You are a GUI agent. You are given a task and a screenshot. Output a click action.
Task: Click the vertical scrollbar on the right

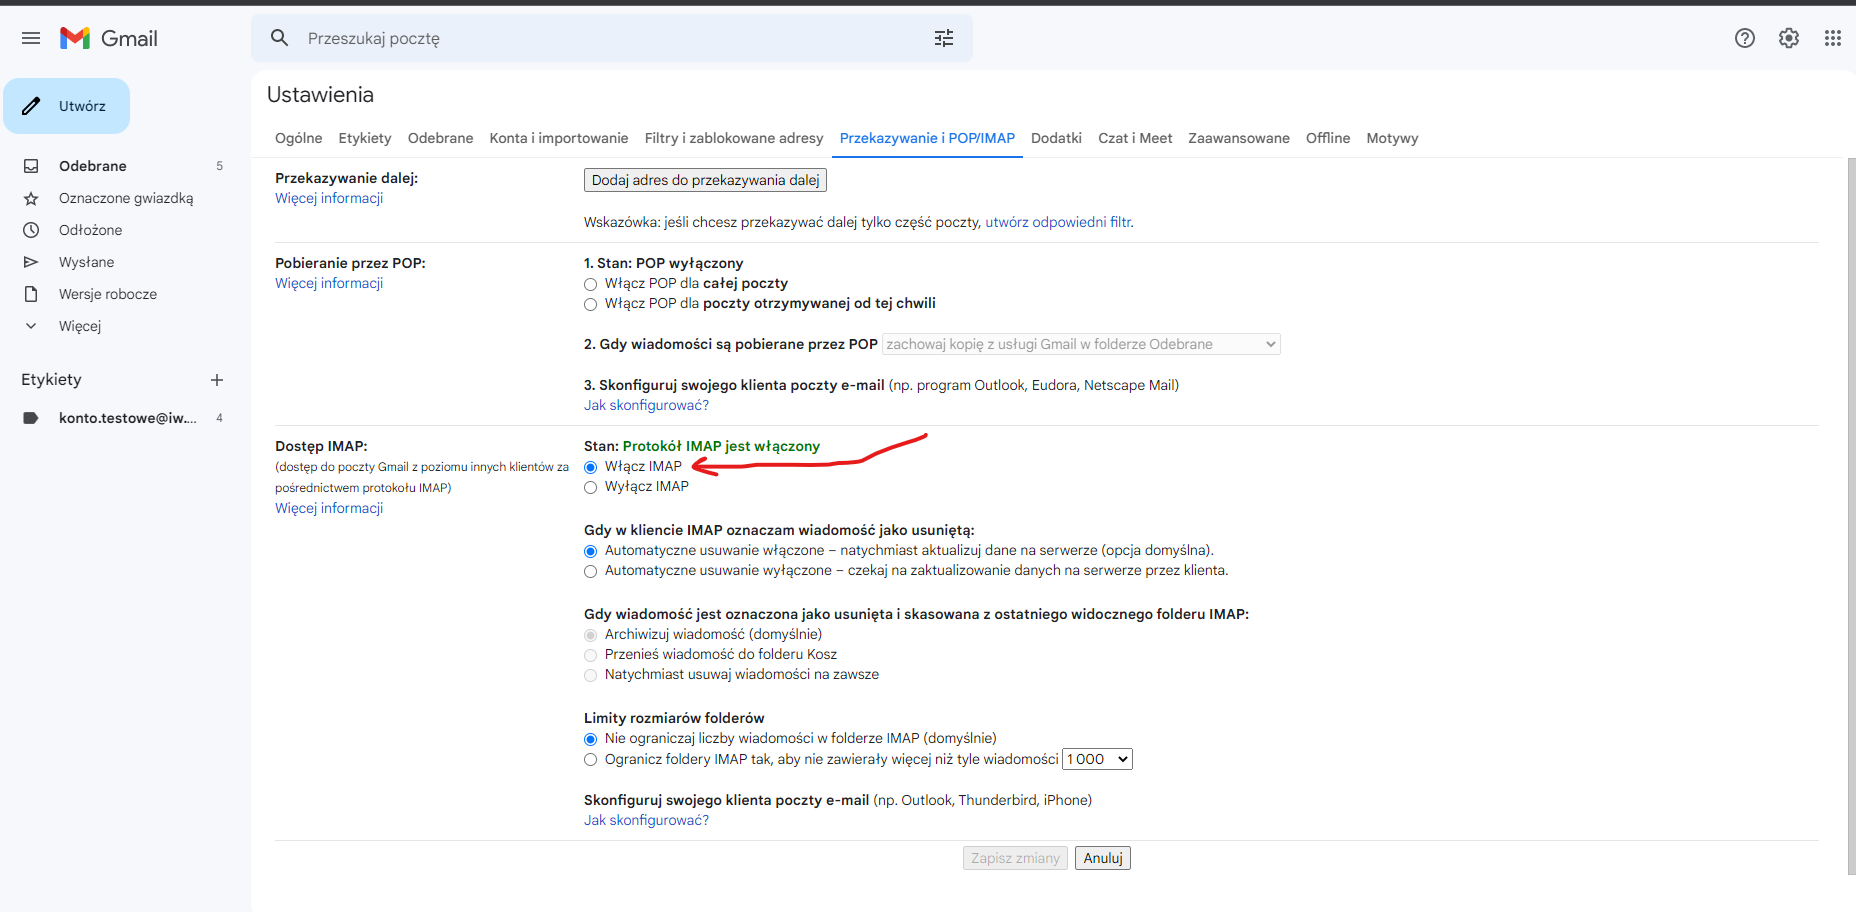(x=1850, y=500)
